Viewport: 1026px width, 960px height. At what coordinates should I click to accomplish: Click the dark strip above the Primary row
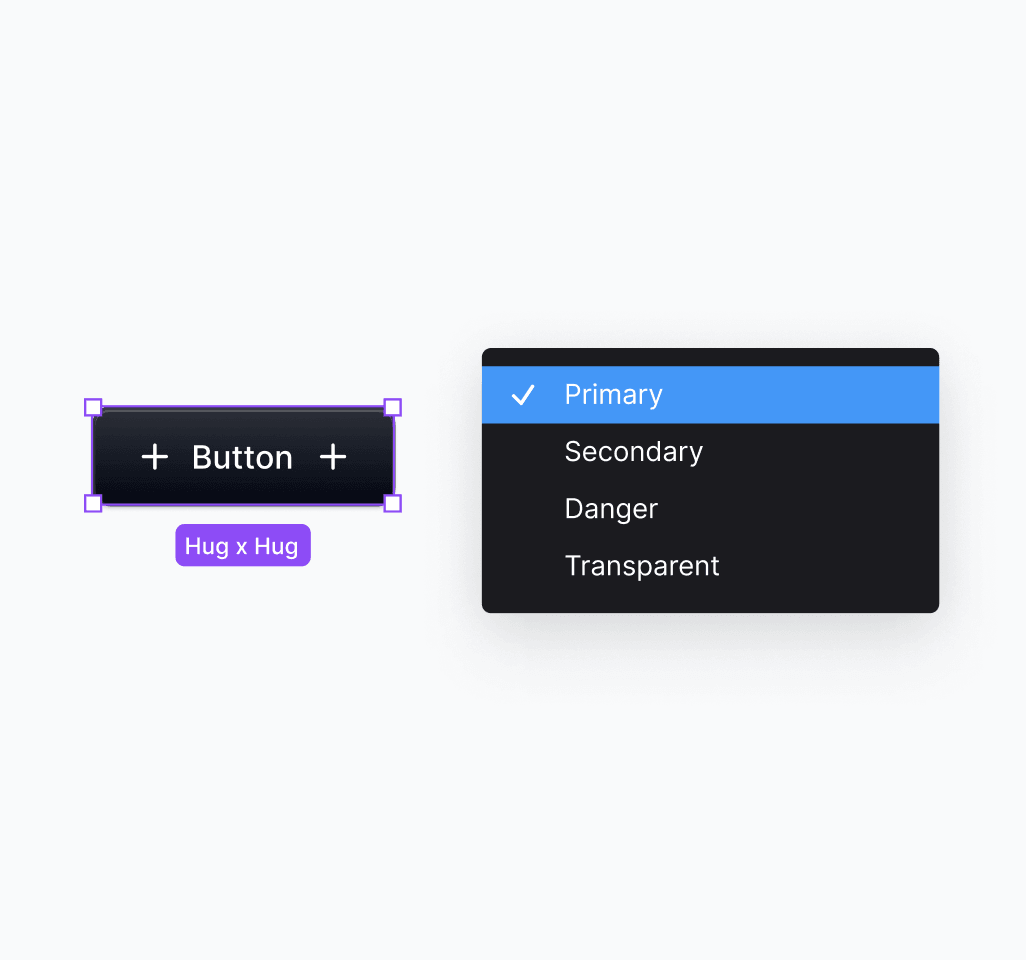(710, 357)
